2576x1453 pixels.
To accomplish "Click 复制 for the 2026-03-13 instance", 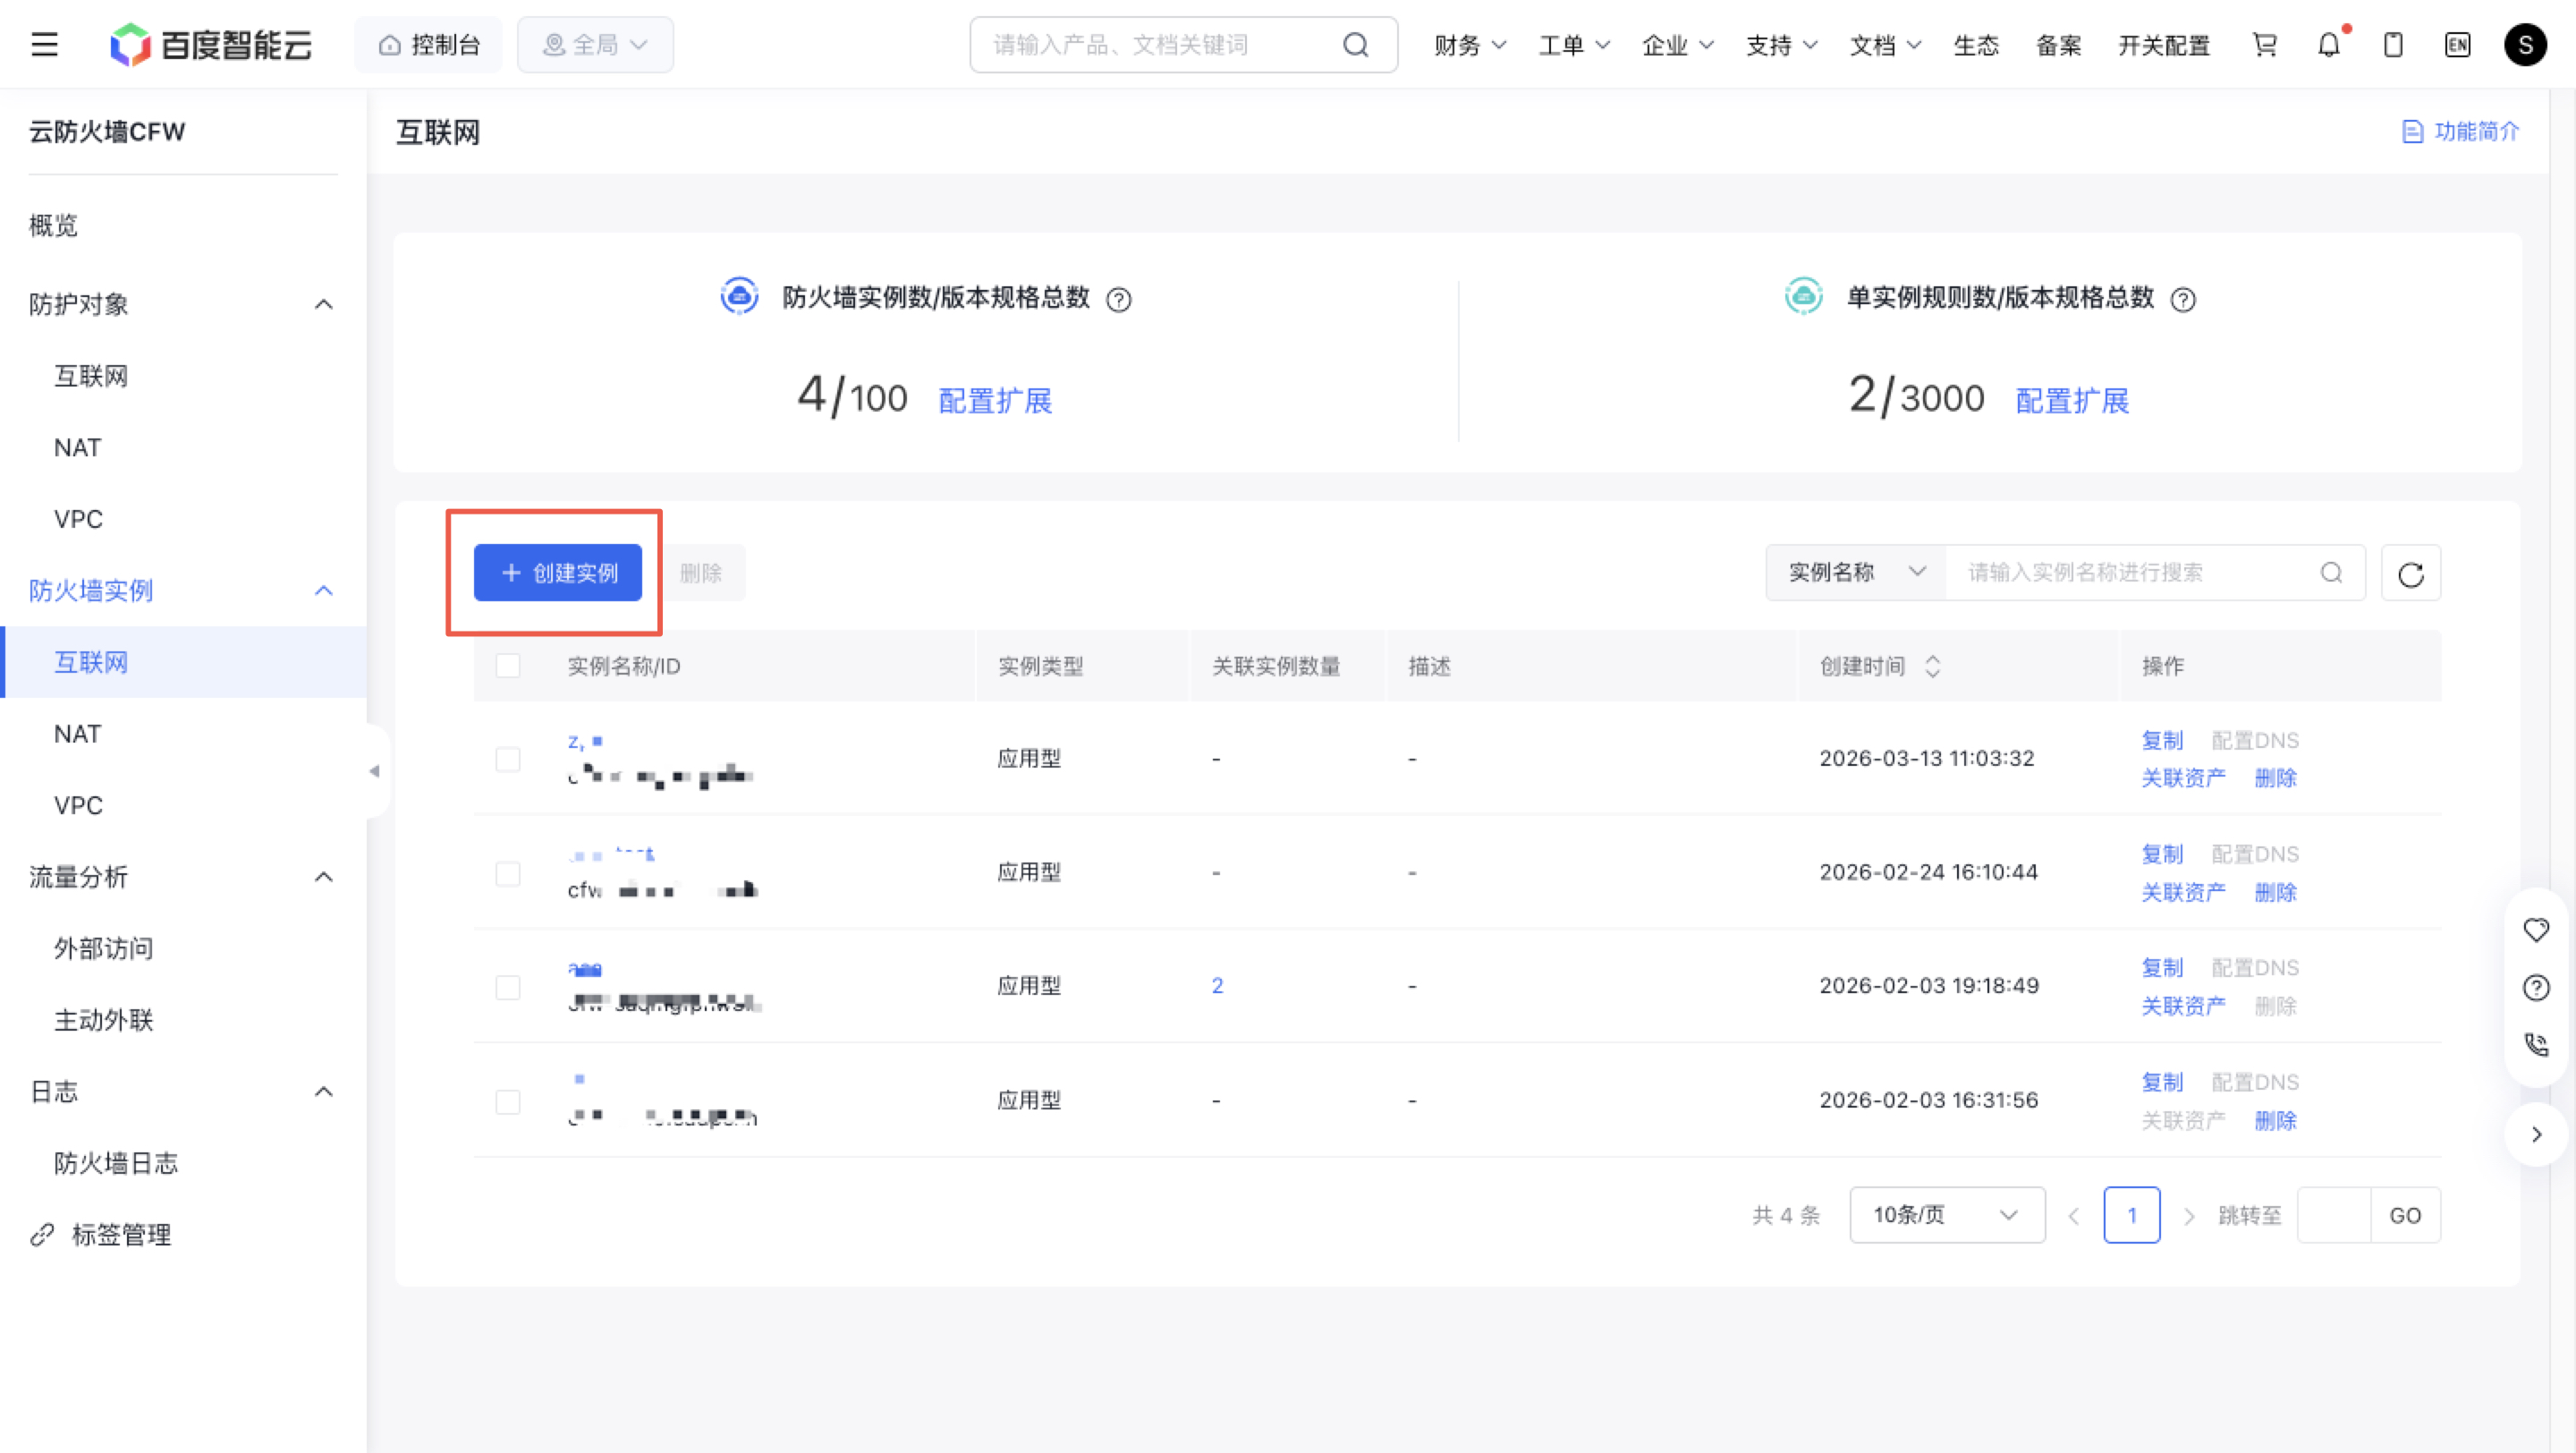I will [x=2162, y=741].
